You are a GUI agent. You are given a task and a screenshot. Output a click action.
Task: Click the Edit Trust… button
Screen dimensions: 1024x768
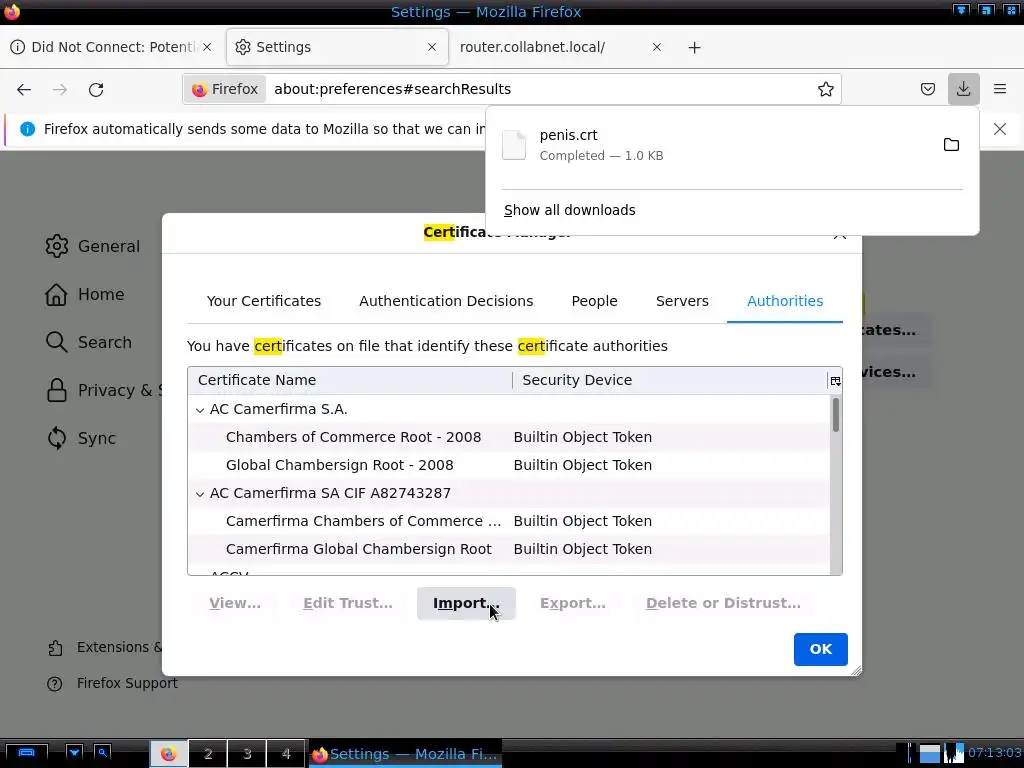[348, 603]
